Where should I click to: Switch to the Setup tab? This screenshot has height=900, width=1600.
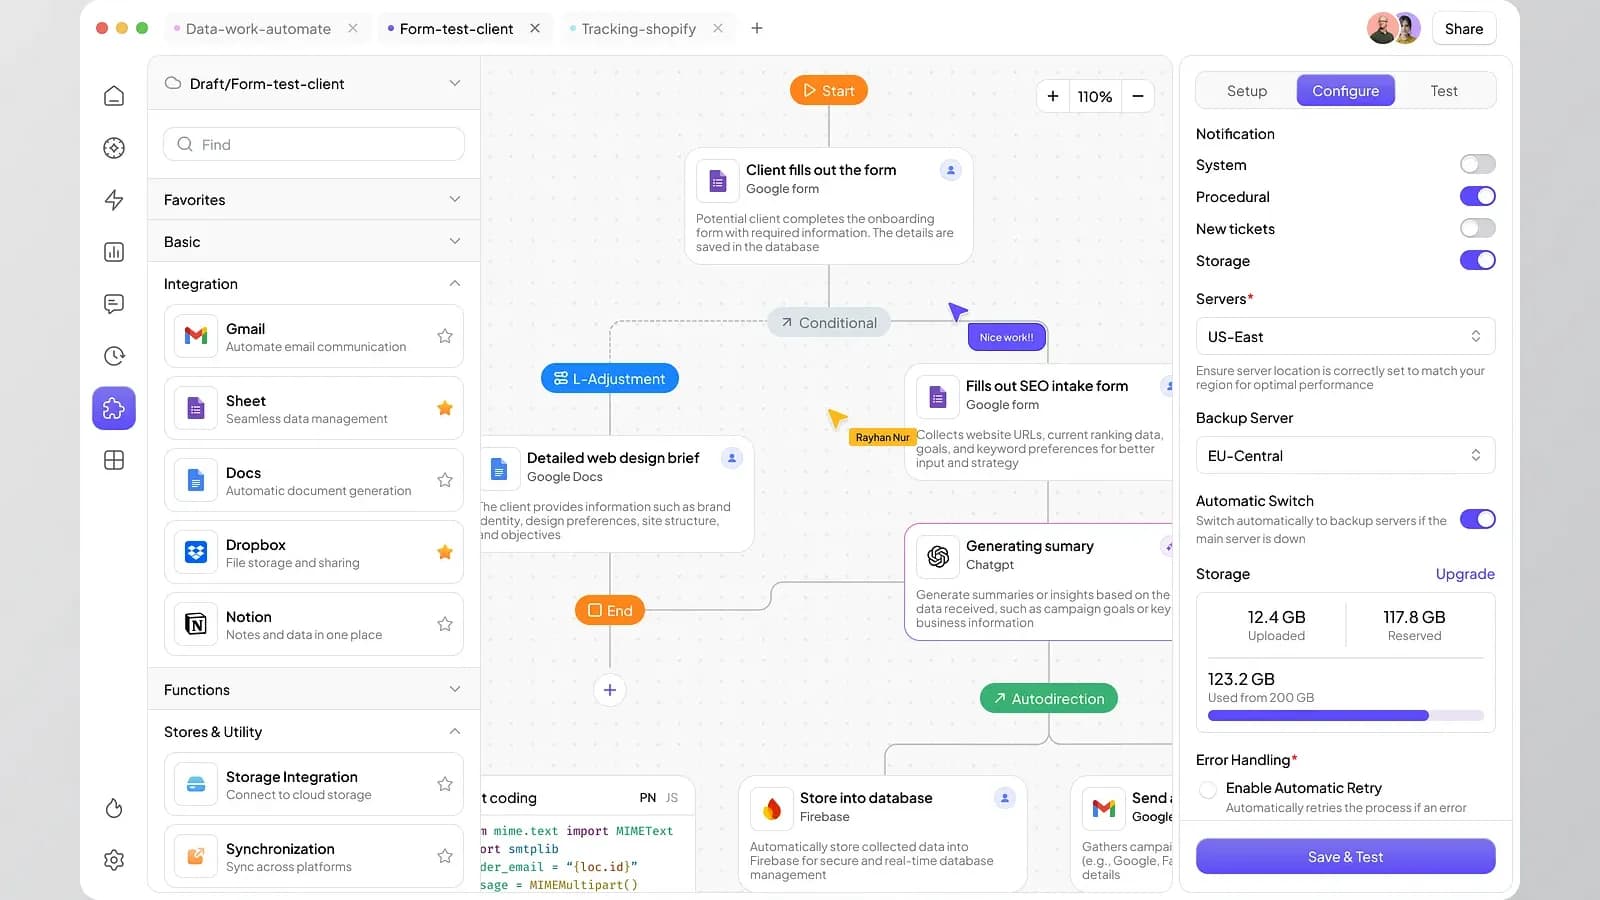pyautogui.click(x=1247, y=91)
